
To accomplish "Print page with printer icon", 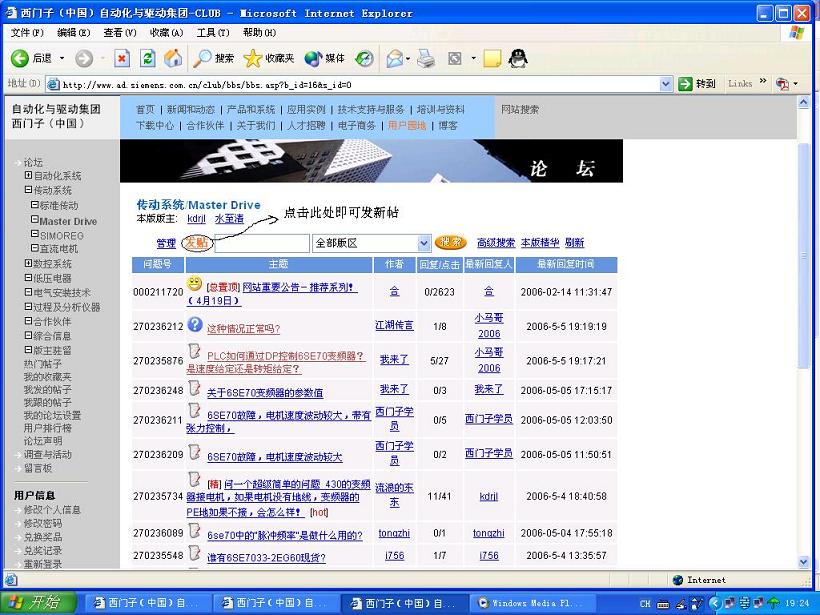I will [426, 58].
